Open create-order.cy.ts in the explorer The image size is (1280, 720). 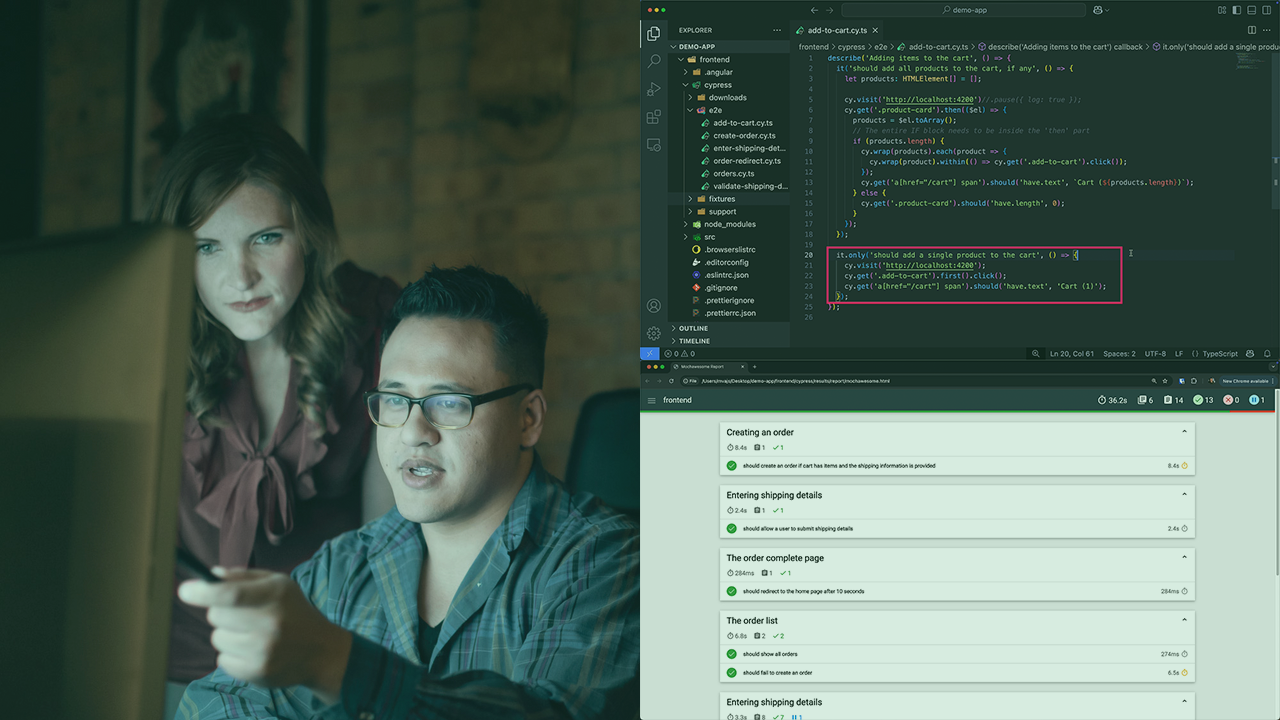click(744, 136)
